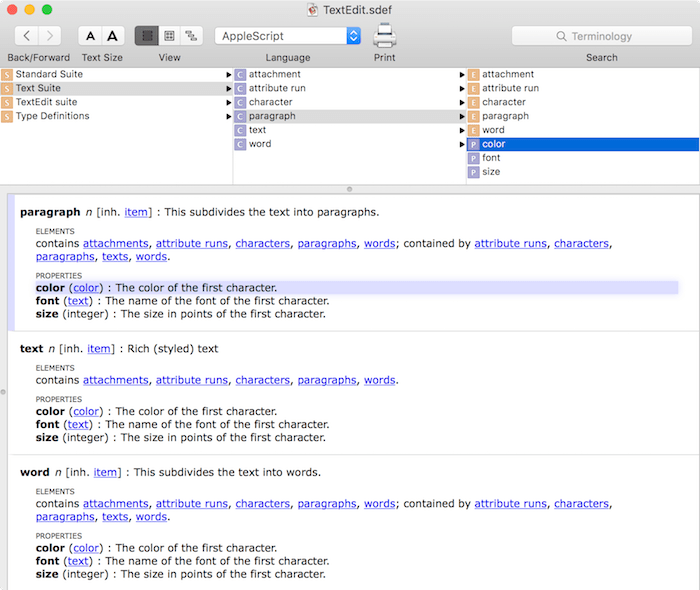Image resolution: width=700 pixels, height=590 pixels.
Task: Select attachment class in middle column
Action: tap(350, 74)
